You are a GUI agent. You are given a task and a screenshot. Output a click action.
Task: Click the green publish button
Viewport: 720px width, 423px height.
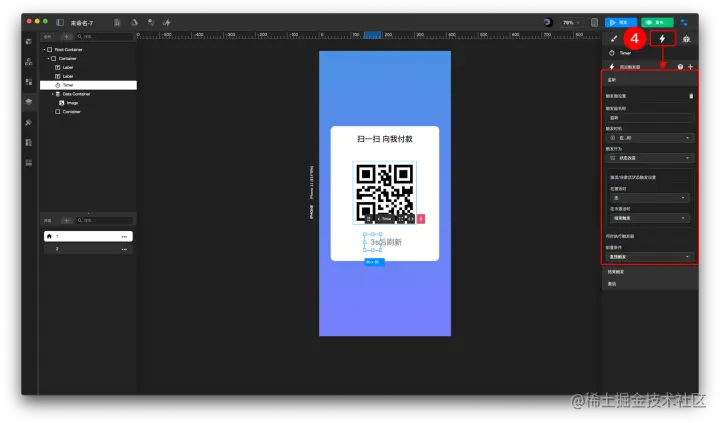(x=657, y=22)
